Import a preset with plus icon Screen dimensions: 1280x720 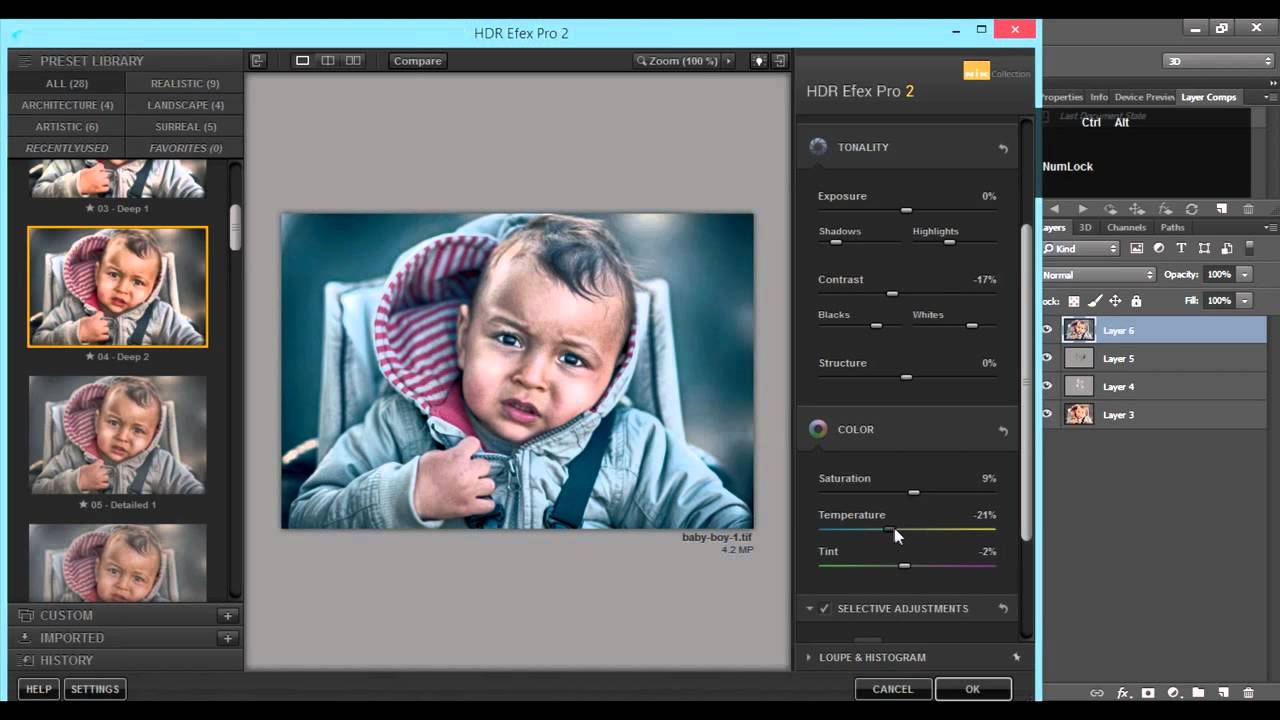pos(228,638)
